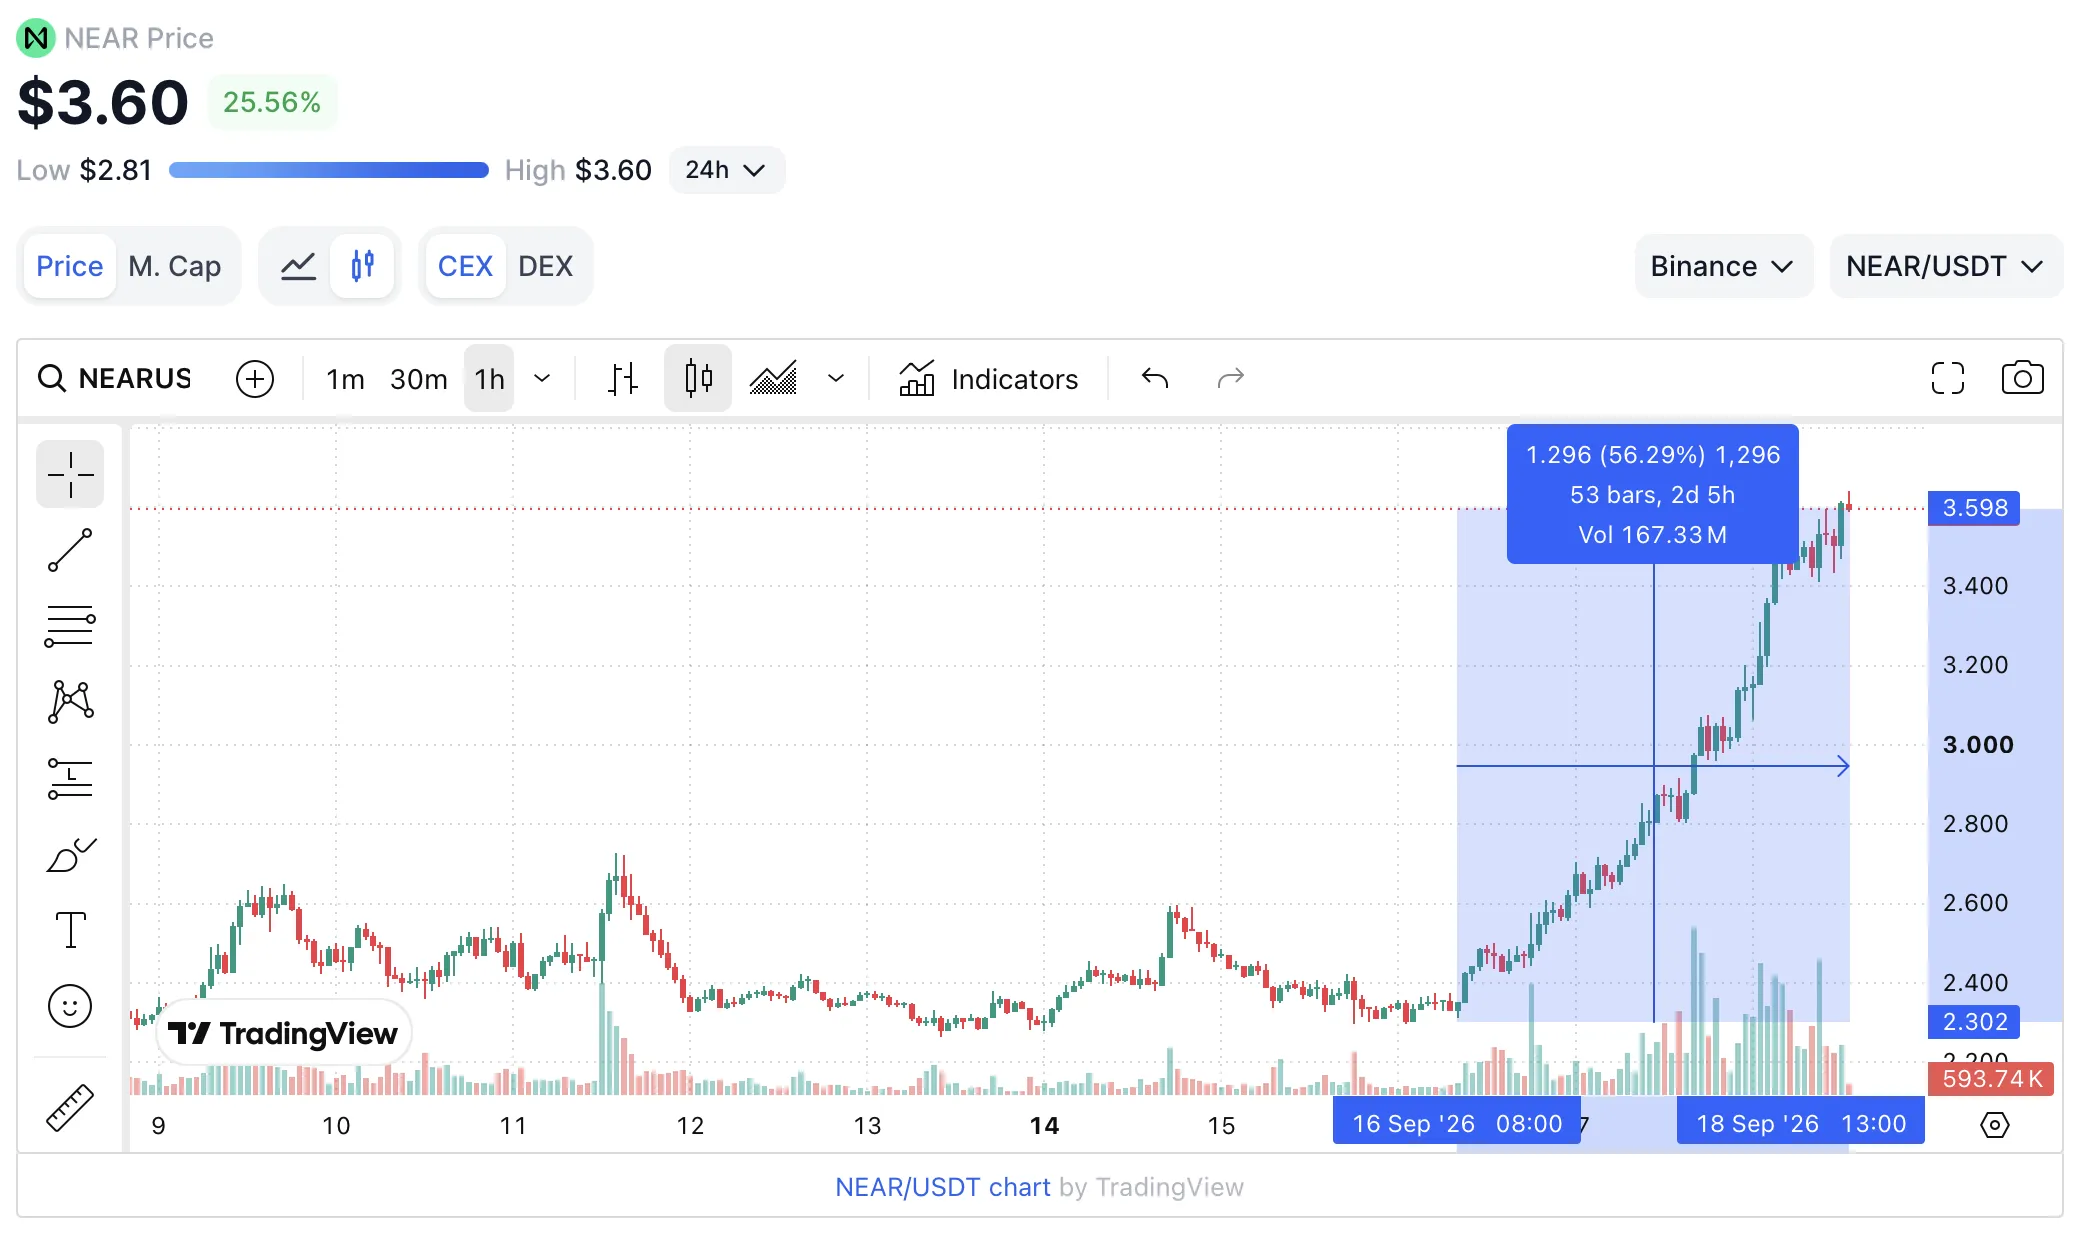Click the date label 15 on time axis

coord(1221,1126)
